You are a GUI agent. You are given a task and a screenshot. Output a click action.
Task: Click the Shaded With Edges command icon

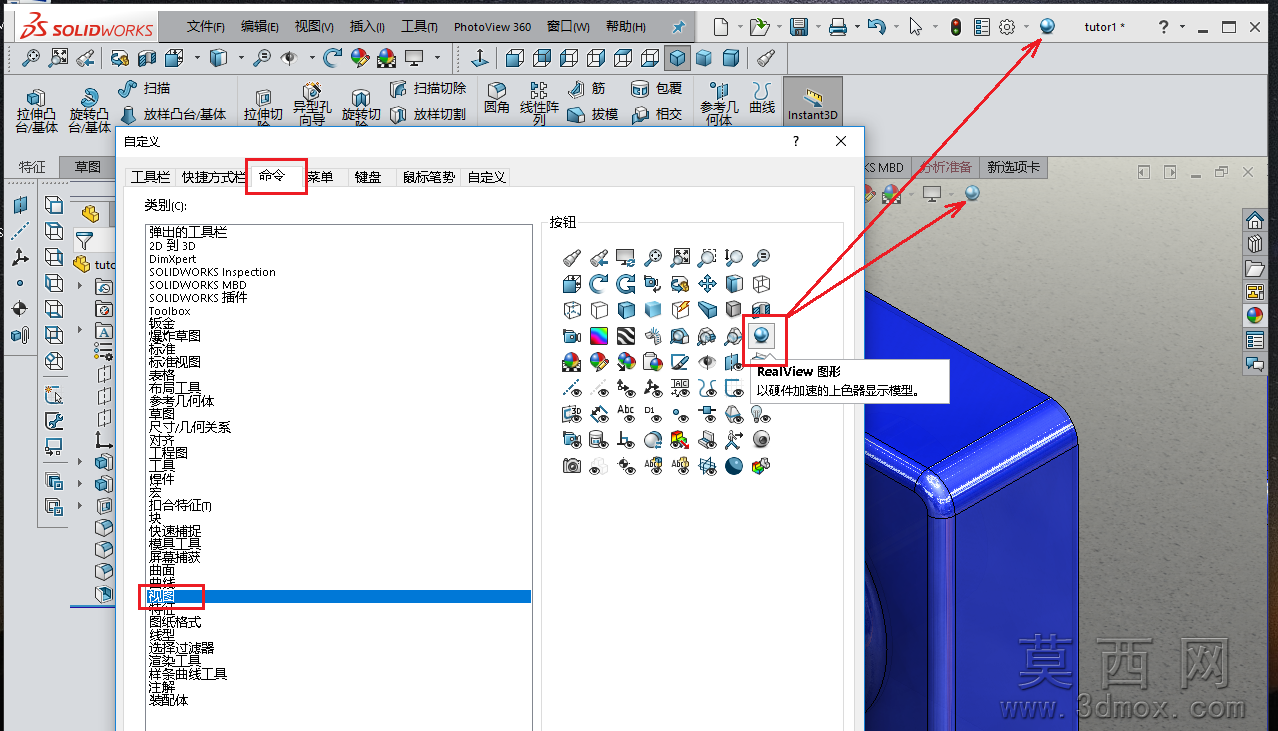click(626, 310)
